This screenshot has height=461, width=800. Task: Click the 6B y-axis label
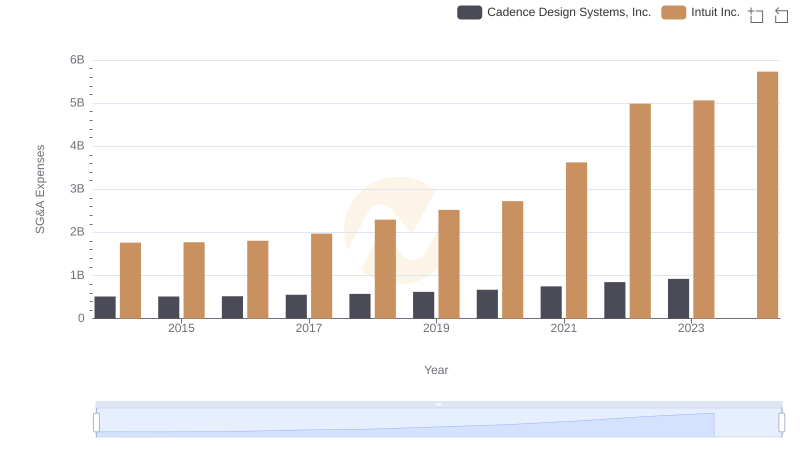point(77,60)
